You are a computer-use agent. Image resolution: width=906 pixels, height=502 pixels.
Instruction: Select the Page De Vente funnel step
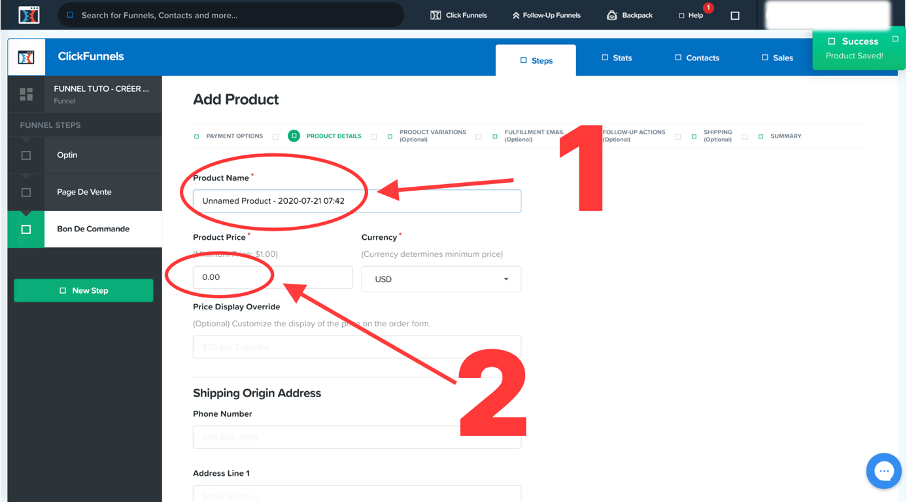84,192
